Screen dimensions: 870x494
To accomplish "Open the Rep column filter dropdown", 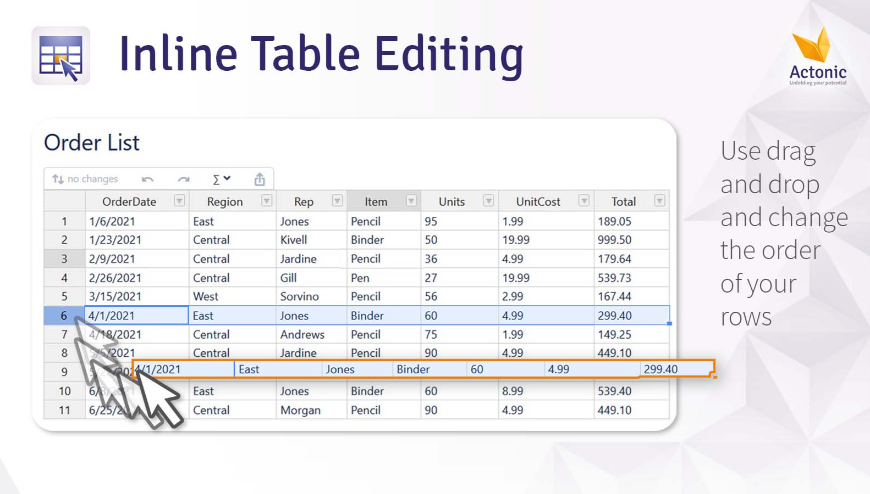I will click(337, 201).
